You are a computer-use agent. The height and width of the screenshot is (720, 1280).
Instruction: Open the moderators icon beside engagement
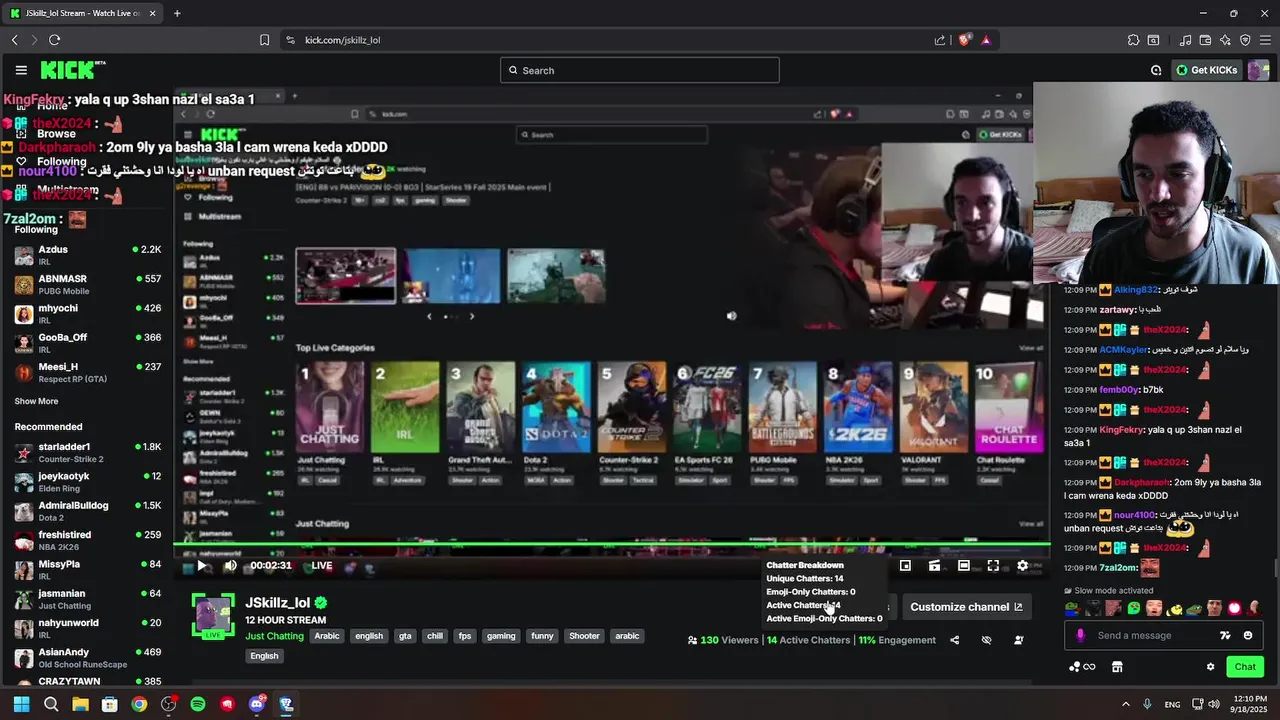point(1018,640)
